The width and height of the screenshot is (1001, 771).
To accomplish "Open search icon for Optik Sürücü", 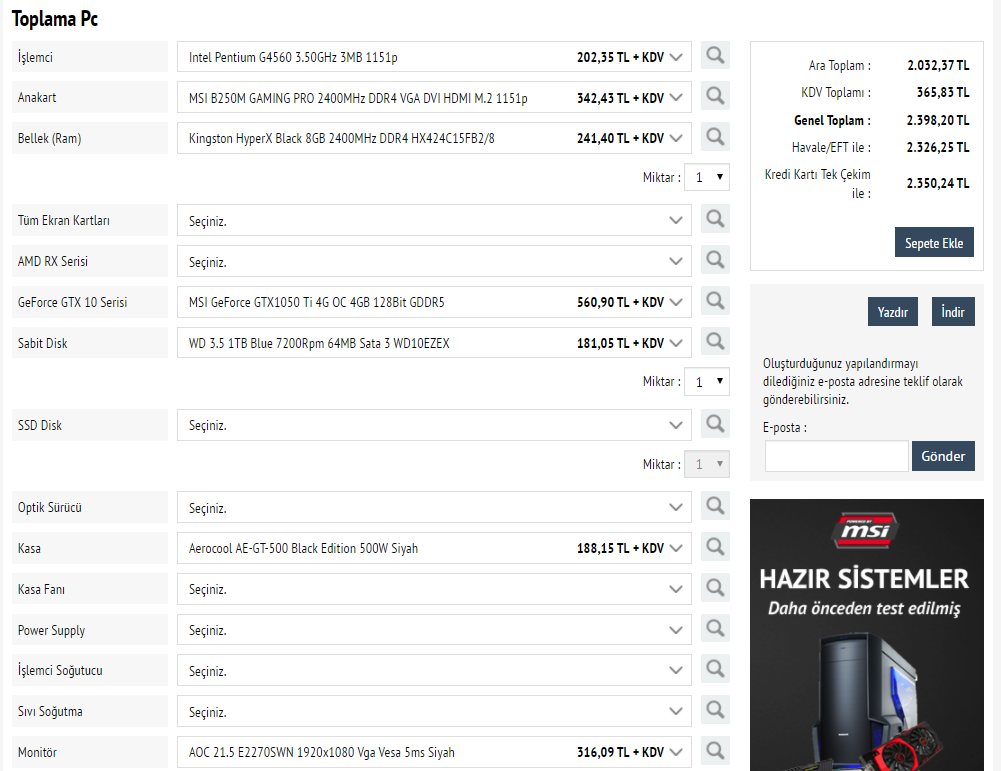I will (715, 507).
